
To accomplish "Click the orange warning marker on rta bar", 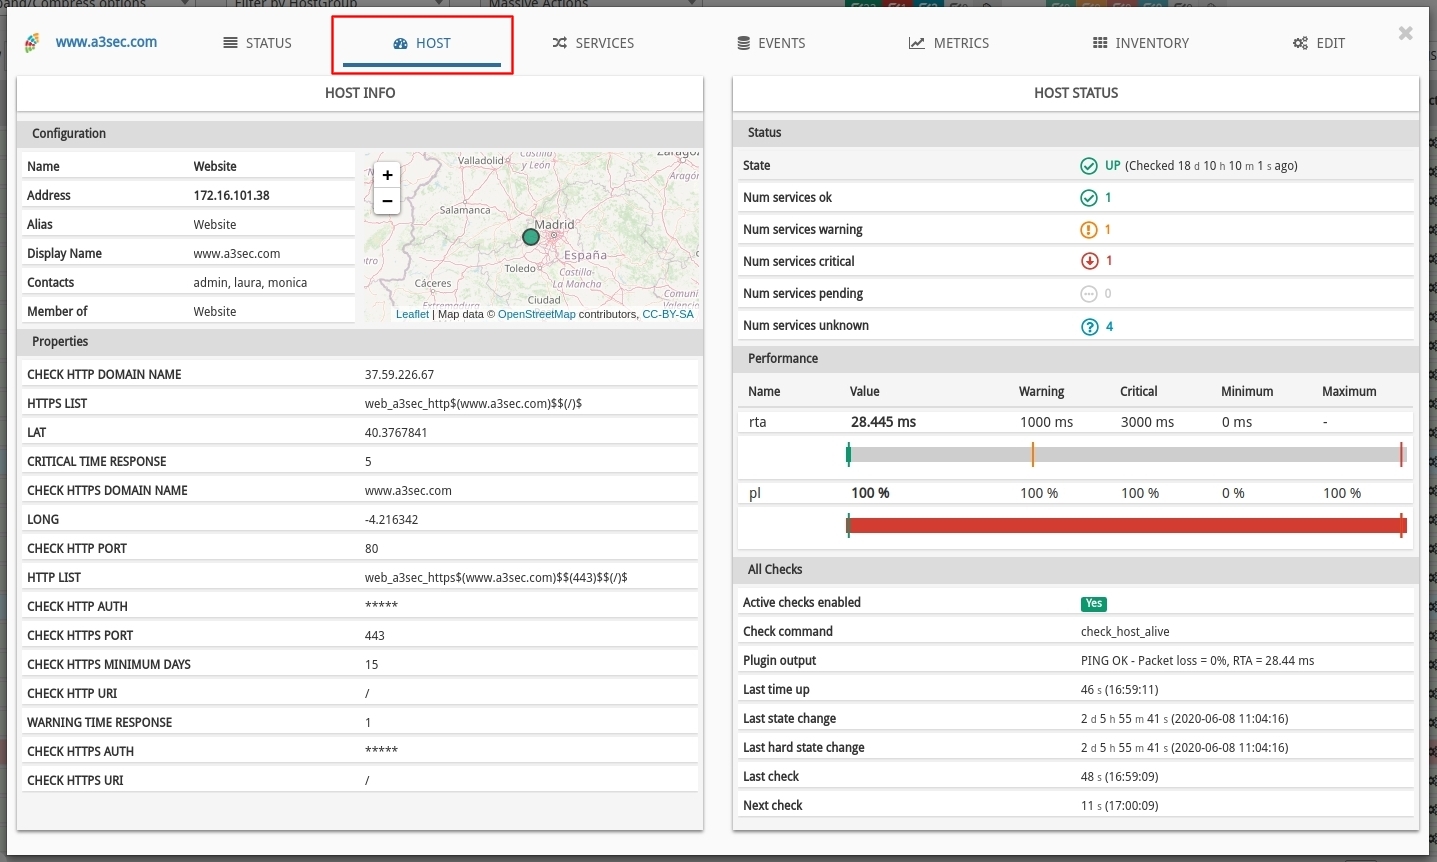I will coord(1033,455).
